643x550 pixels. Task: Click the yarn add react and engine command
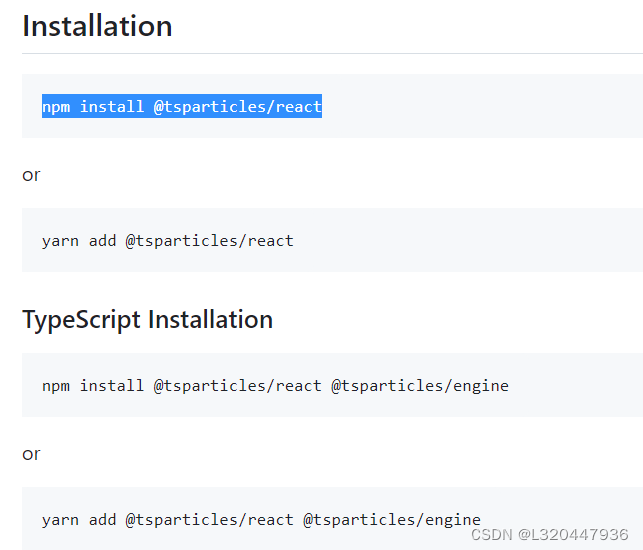pos(261,520)
